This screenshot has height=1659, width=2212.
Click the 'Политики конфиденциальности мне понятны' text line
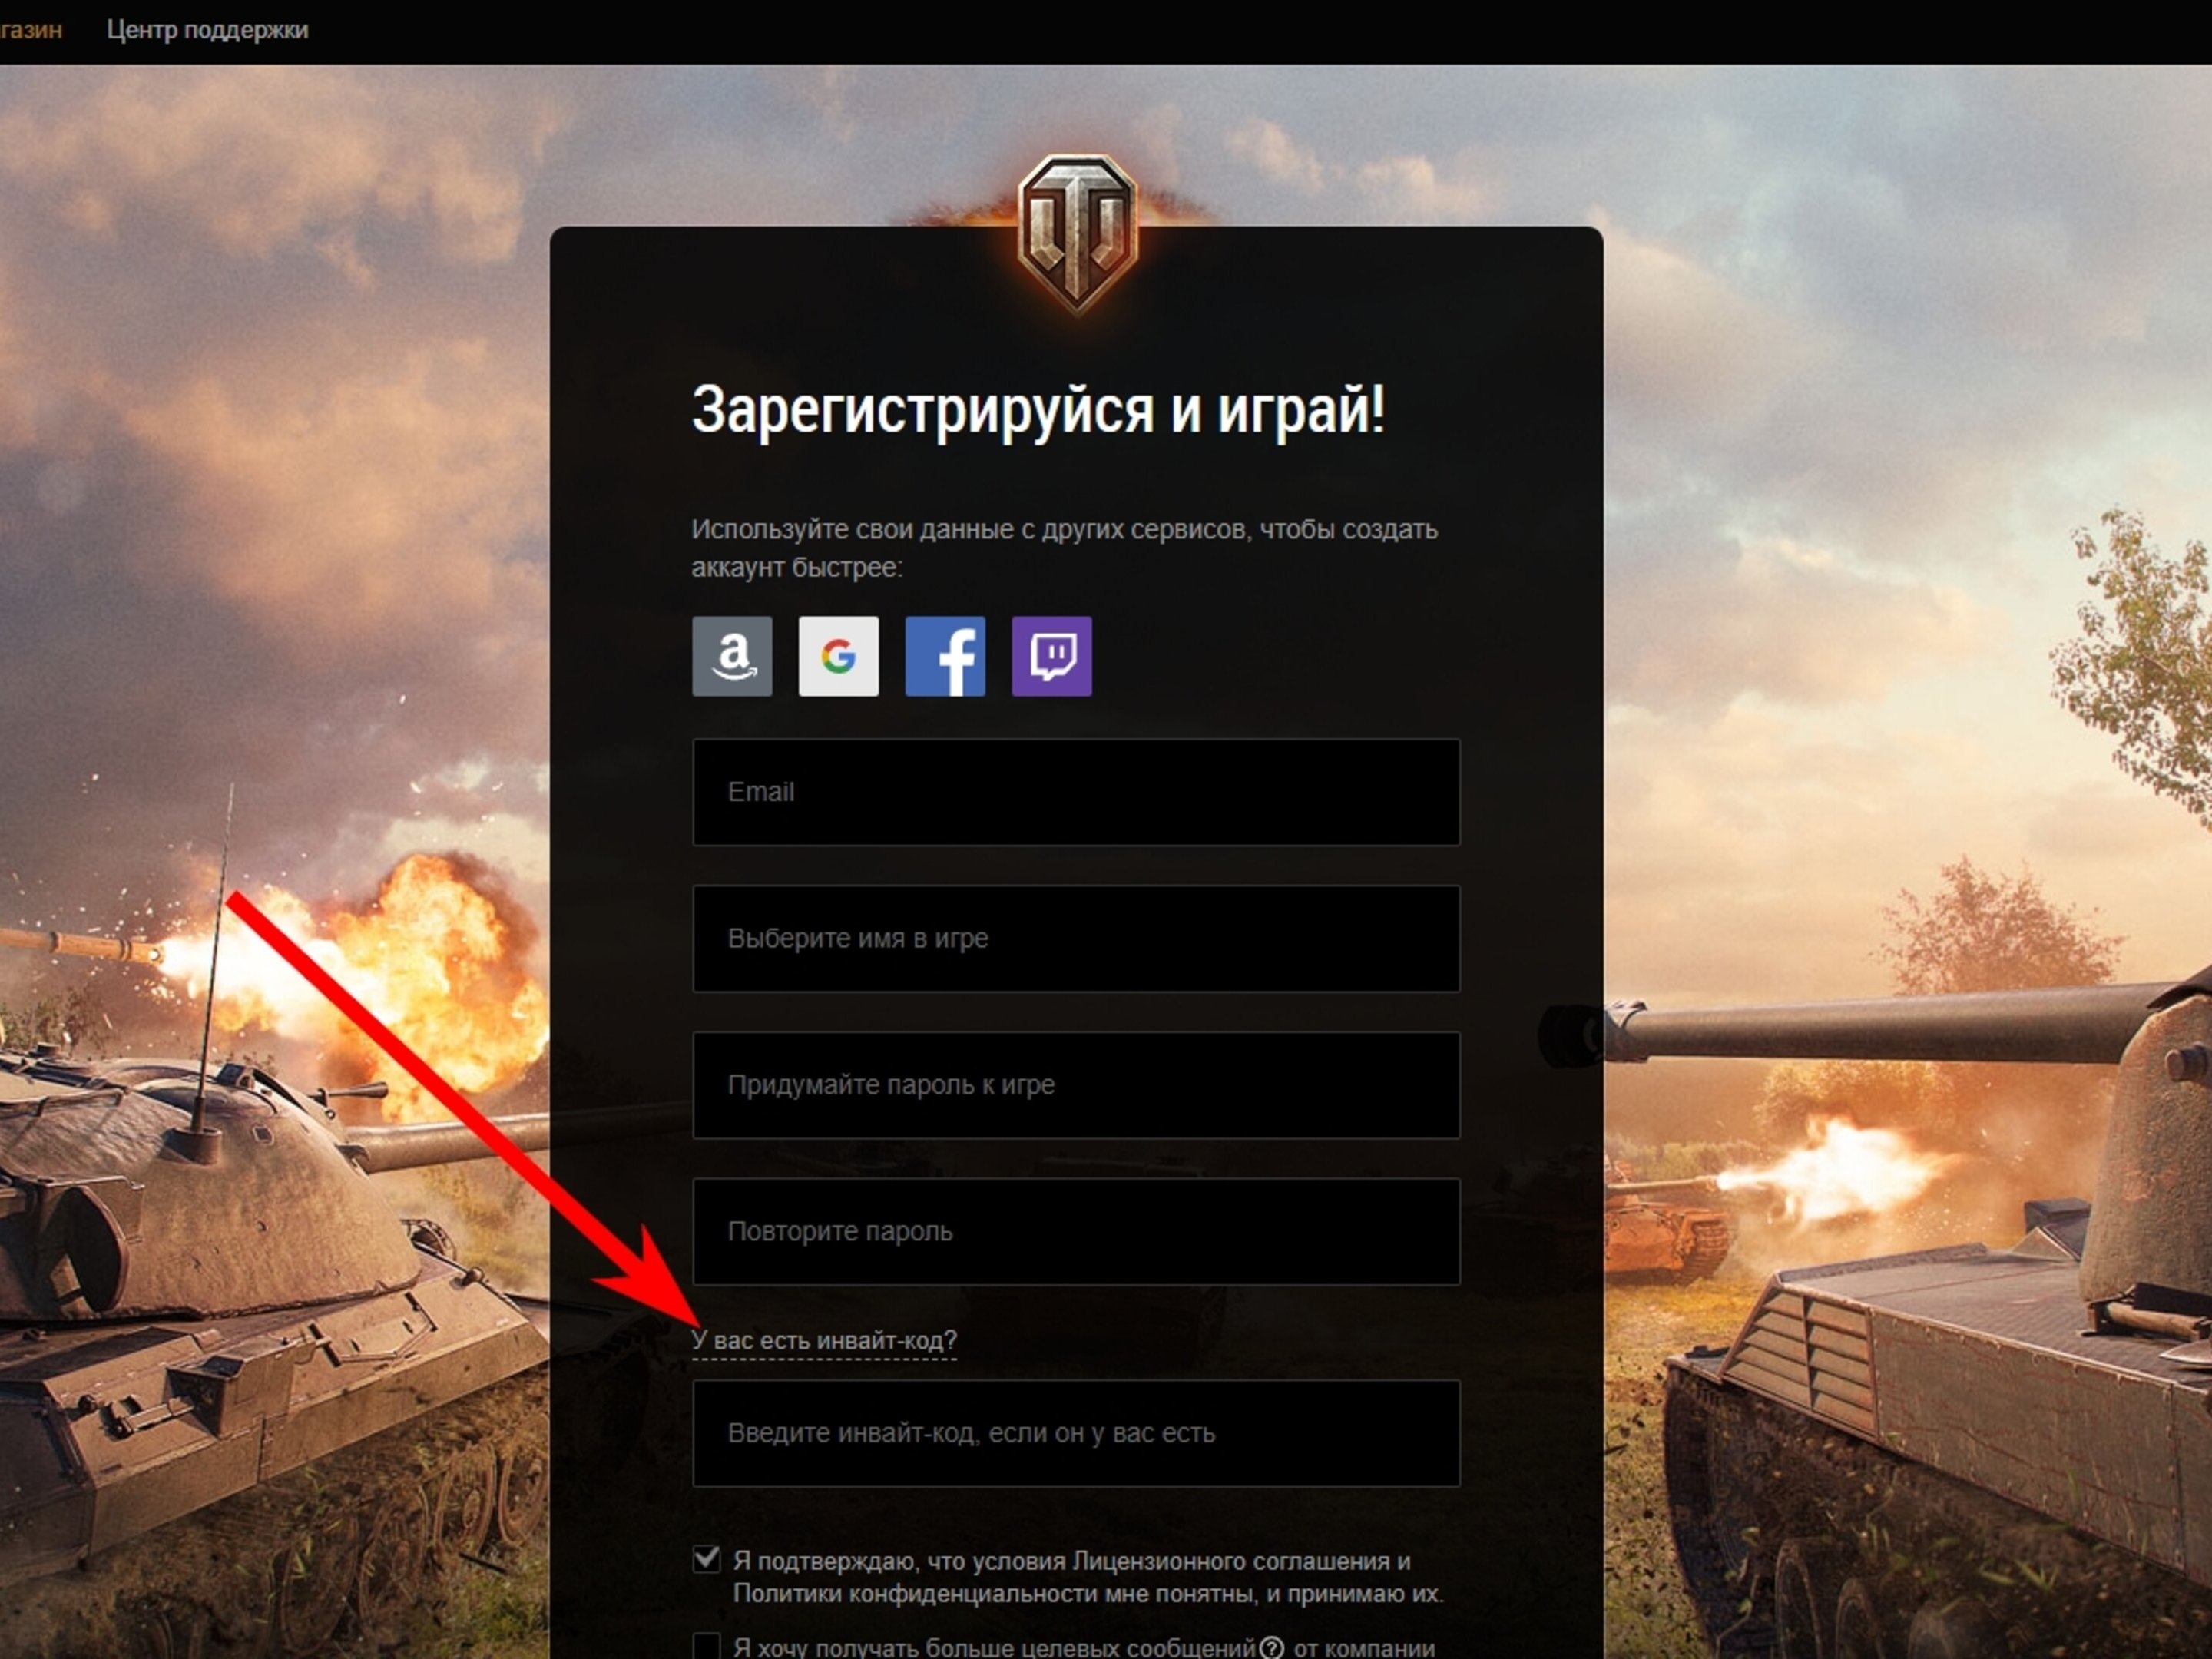coord(1088,1594)
